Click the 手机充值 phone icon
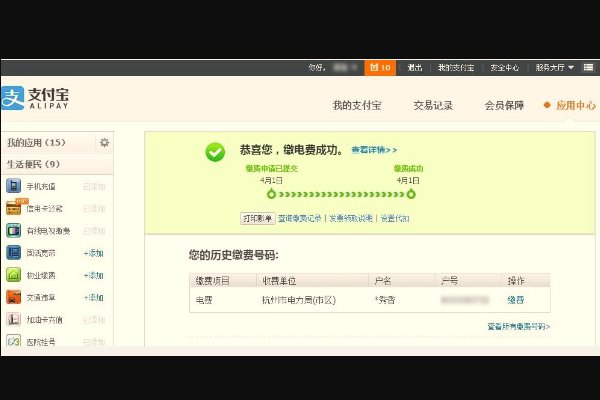600x400 pixels. click(13, 186)
